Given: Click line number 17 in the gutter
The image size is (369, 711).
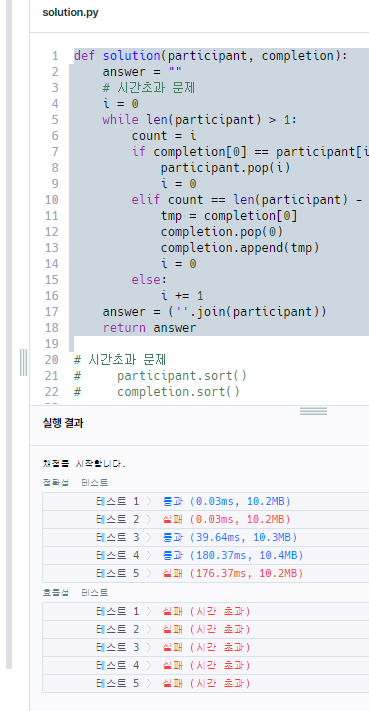Looking at the screenshot, I should (x=52, y=312).
